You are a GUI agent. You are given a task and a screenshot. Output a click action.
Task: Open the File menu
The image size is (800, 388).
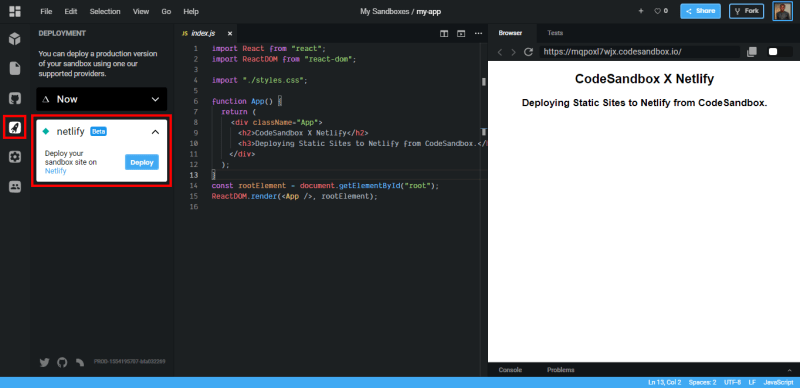46,11
